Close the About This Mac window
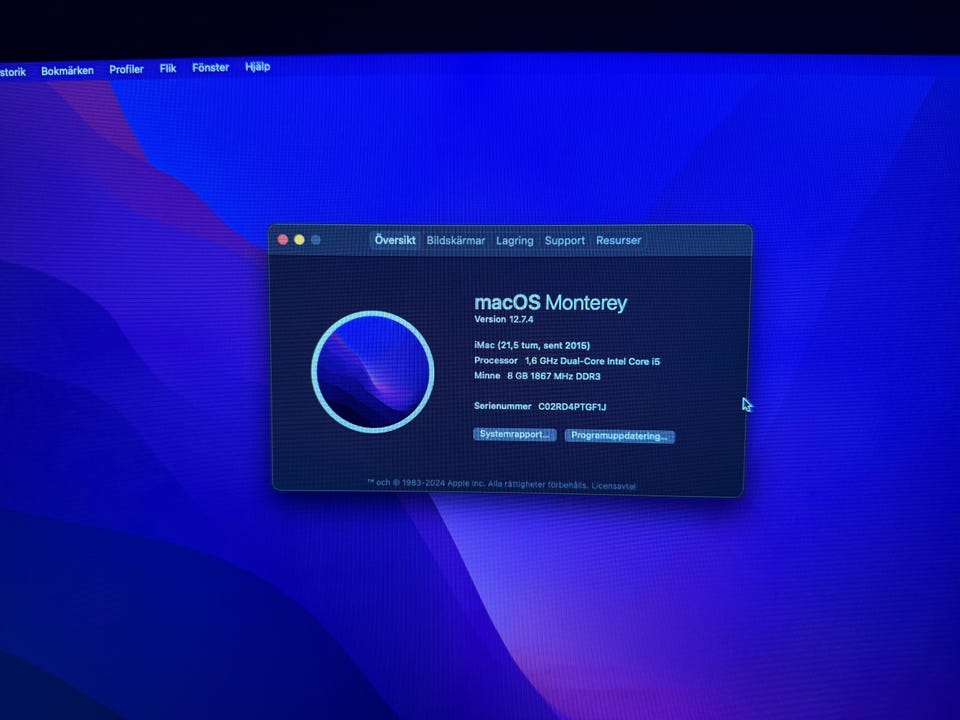This screenshot has width=960, height=720. (283, 240)
